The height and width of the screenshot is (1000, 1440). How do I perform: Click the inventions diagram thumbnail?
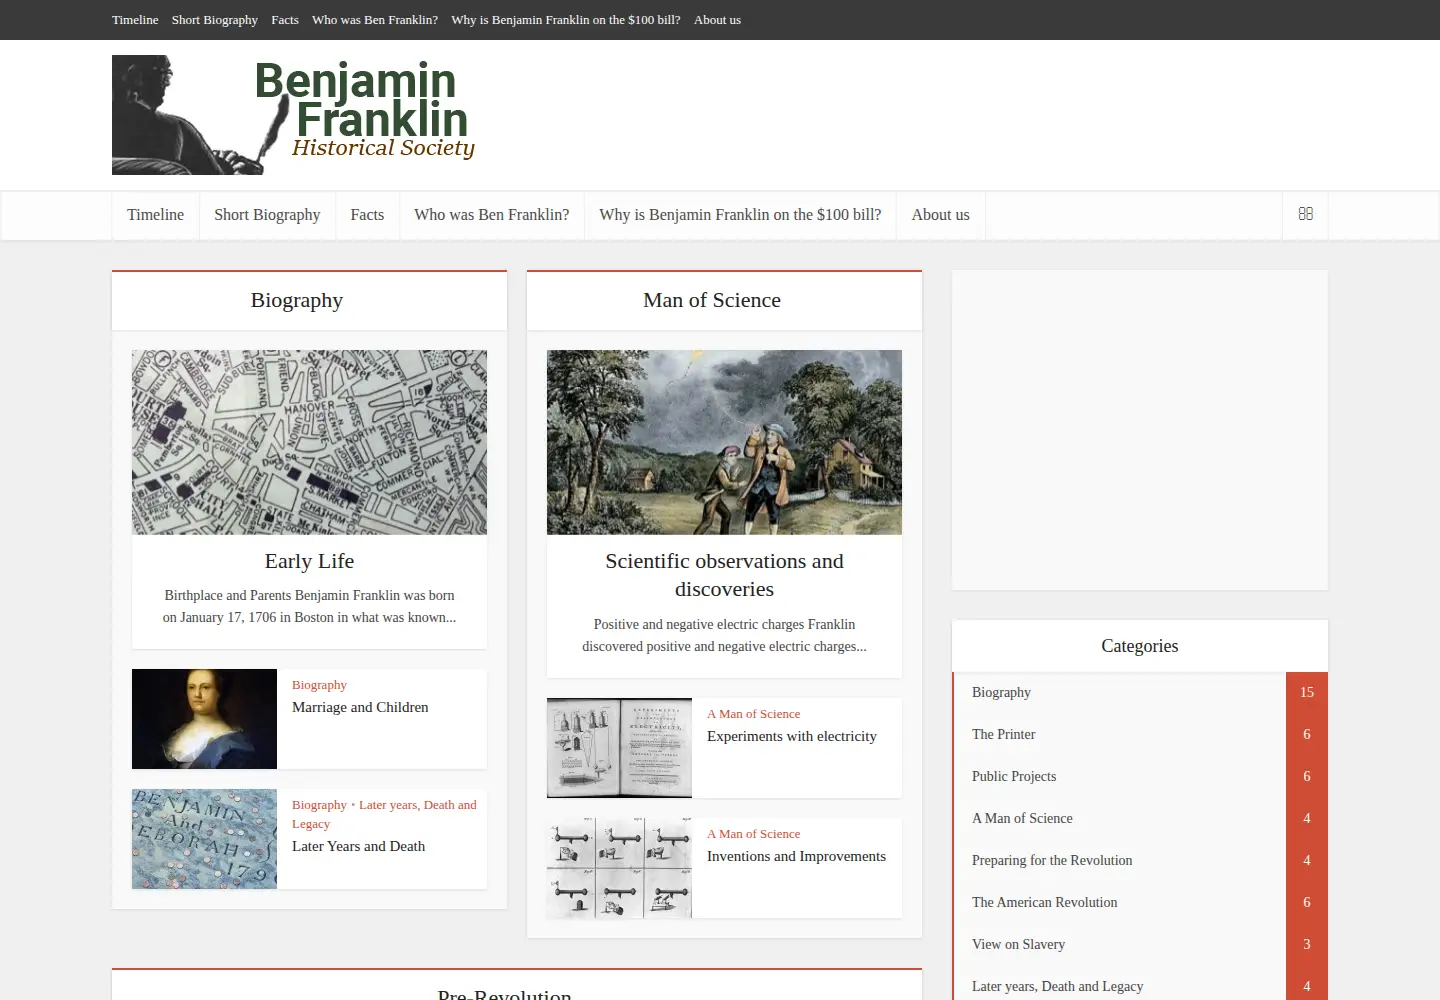[619, 868]
